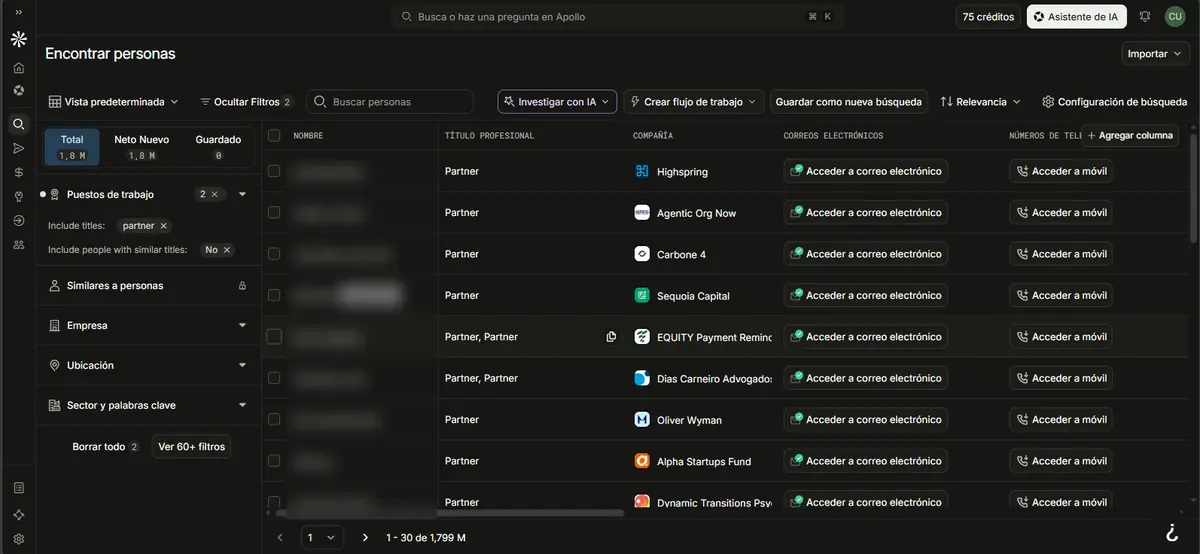Image resolution: width=1200 pixels, height=554 pixels.
Task: Open the people group icon in sidebar
Action: (x=18, y=244)
